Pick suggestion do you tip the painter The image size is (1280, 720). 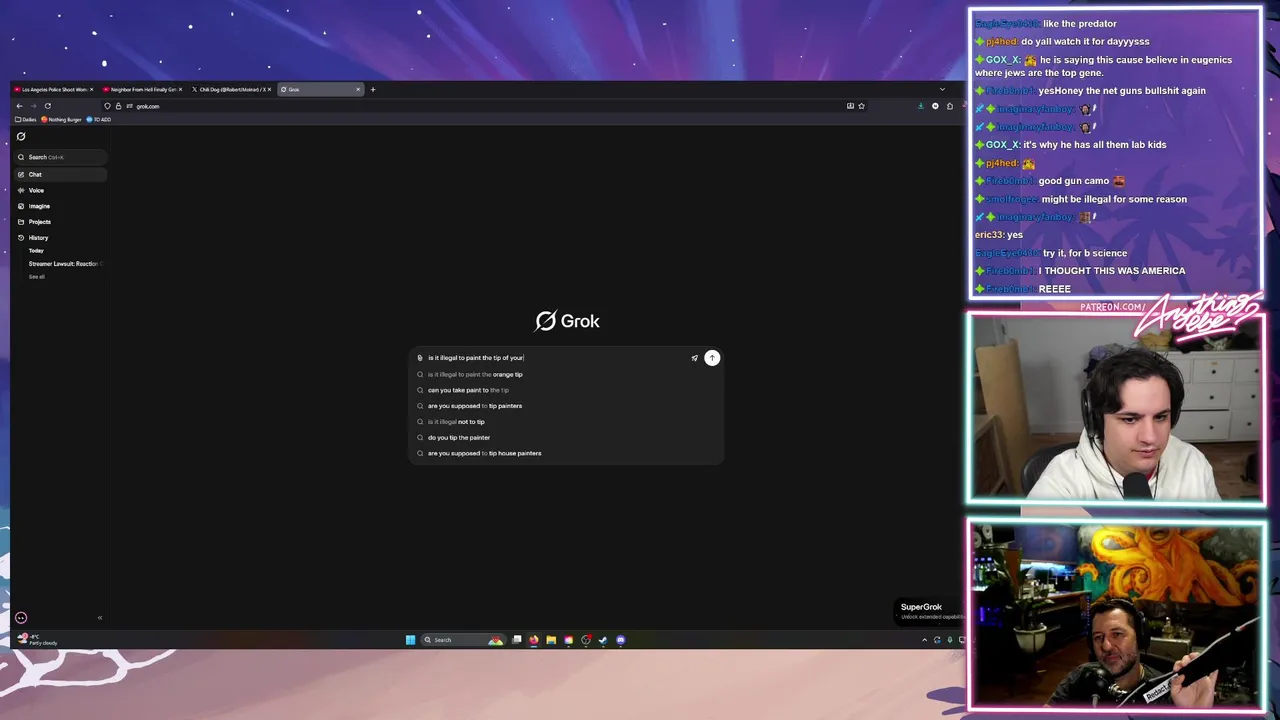(566, 438)
